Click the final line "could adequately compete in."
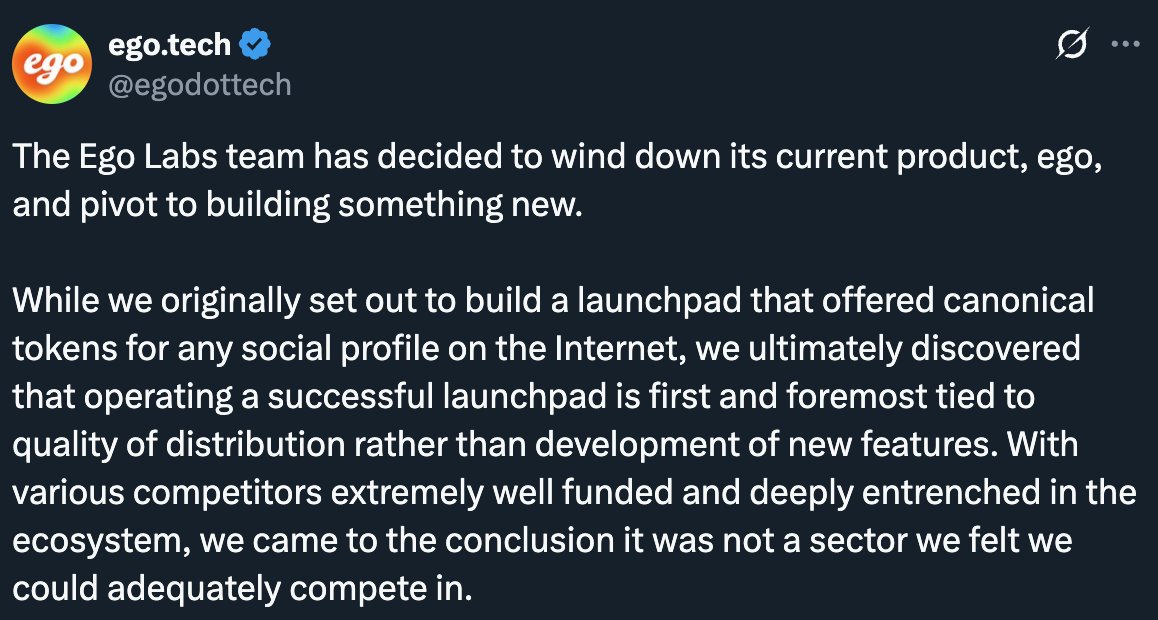The image size is (1158, 620). 241,589
